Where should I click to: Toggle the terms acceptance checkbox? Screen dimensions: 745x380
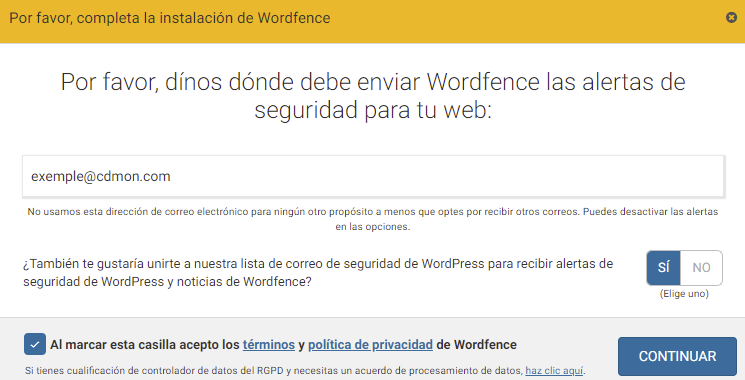[x=35, y=344]
